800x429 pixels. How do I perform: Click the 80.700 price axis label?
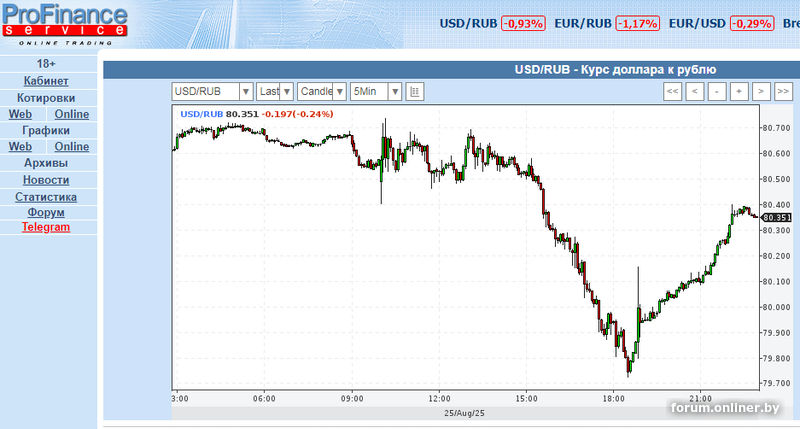coord(776,128)
